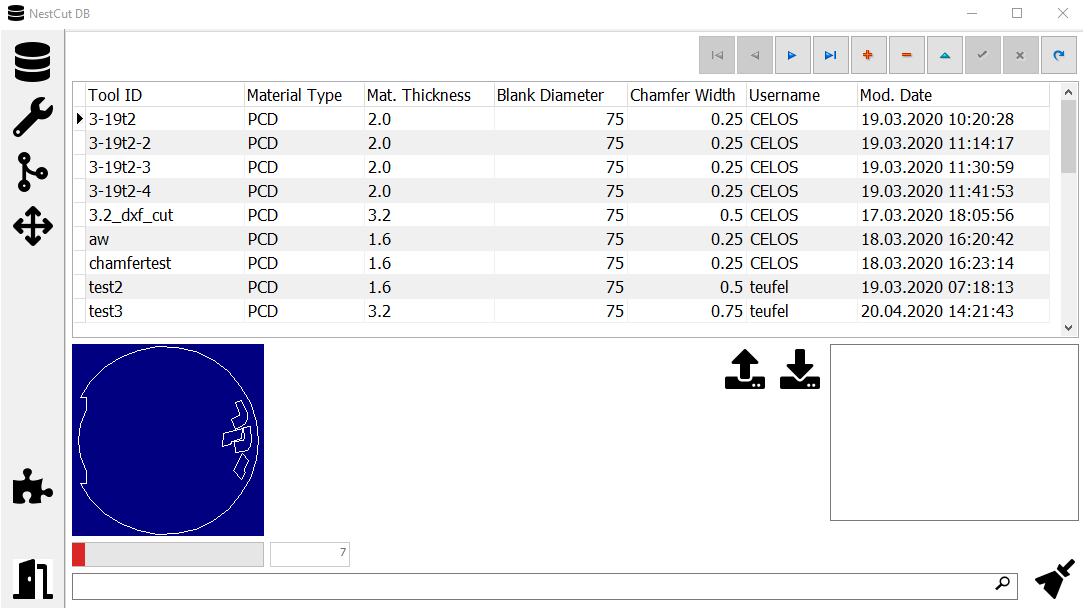
Task: Click the row indicator arrow of first row
Action: (x=79, y=120)
